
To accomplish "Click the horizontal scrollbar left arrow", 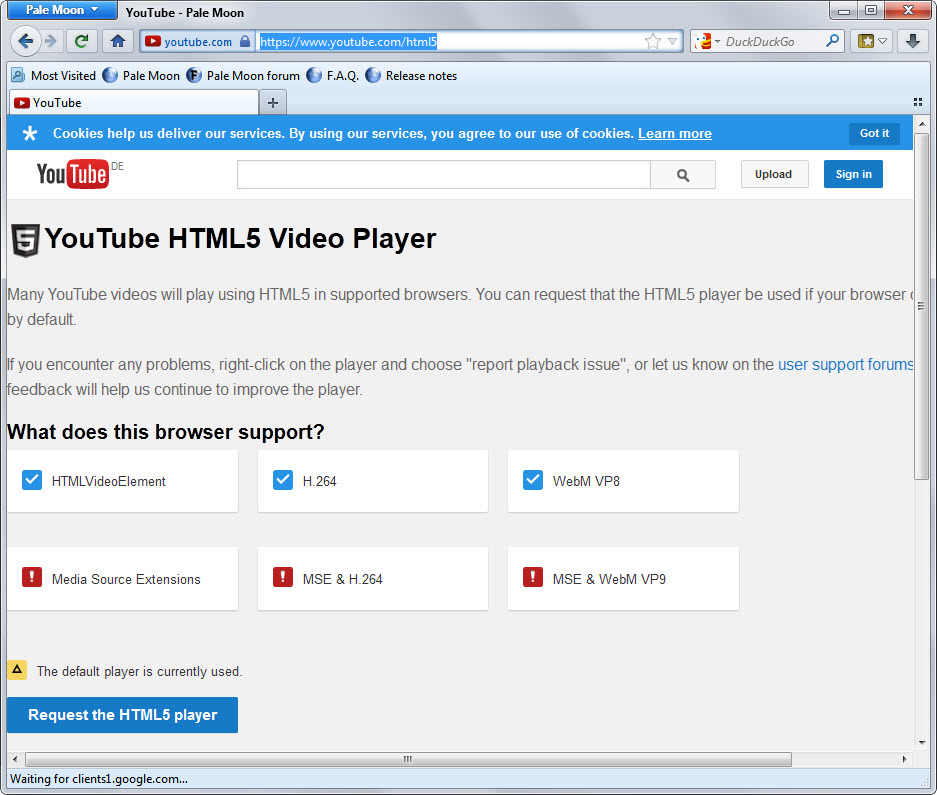I will click(15, 759).
